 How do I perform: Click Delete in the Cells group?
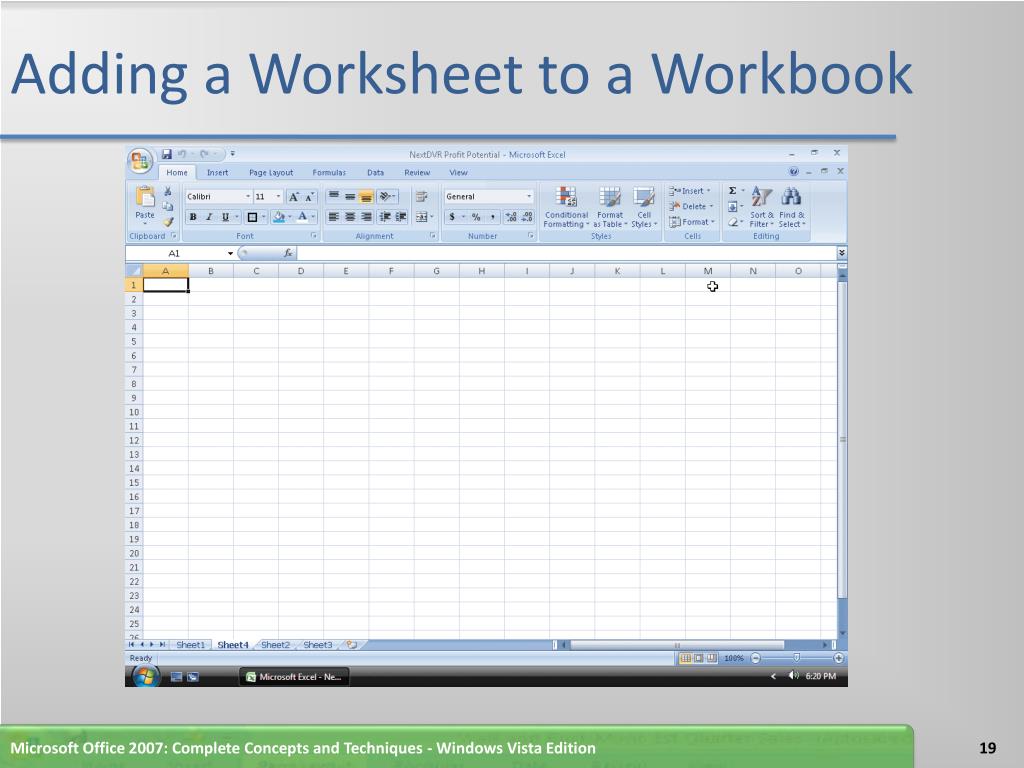click(x=691, y=206)
